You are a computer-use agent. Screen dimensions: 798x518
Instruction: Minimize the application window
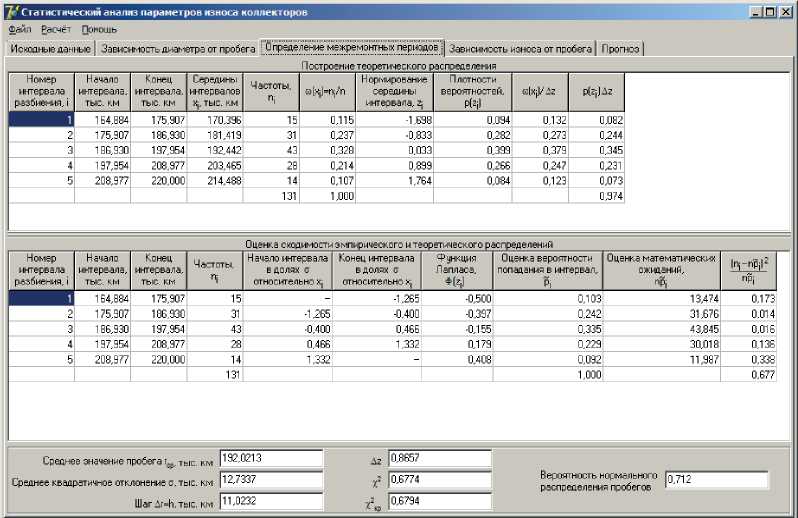click(756, 12)
